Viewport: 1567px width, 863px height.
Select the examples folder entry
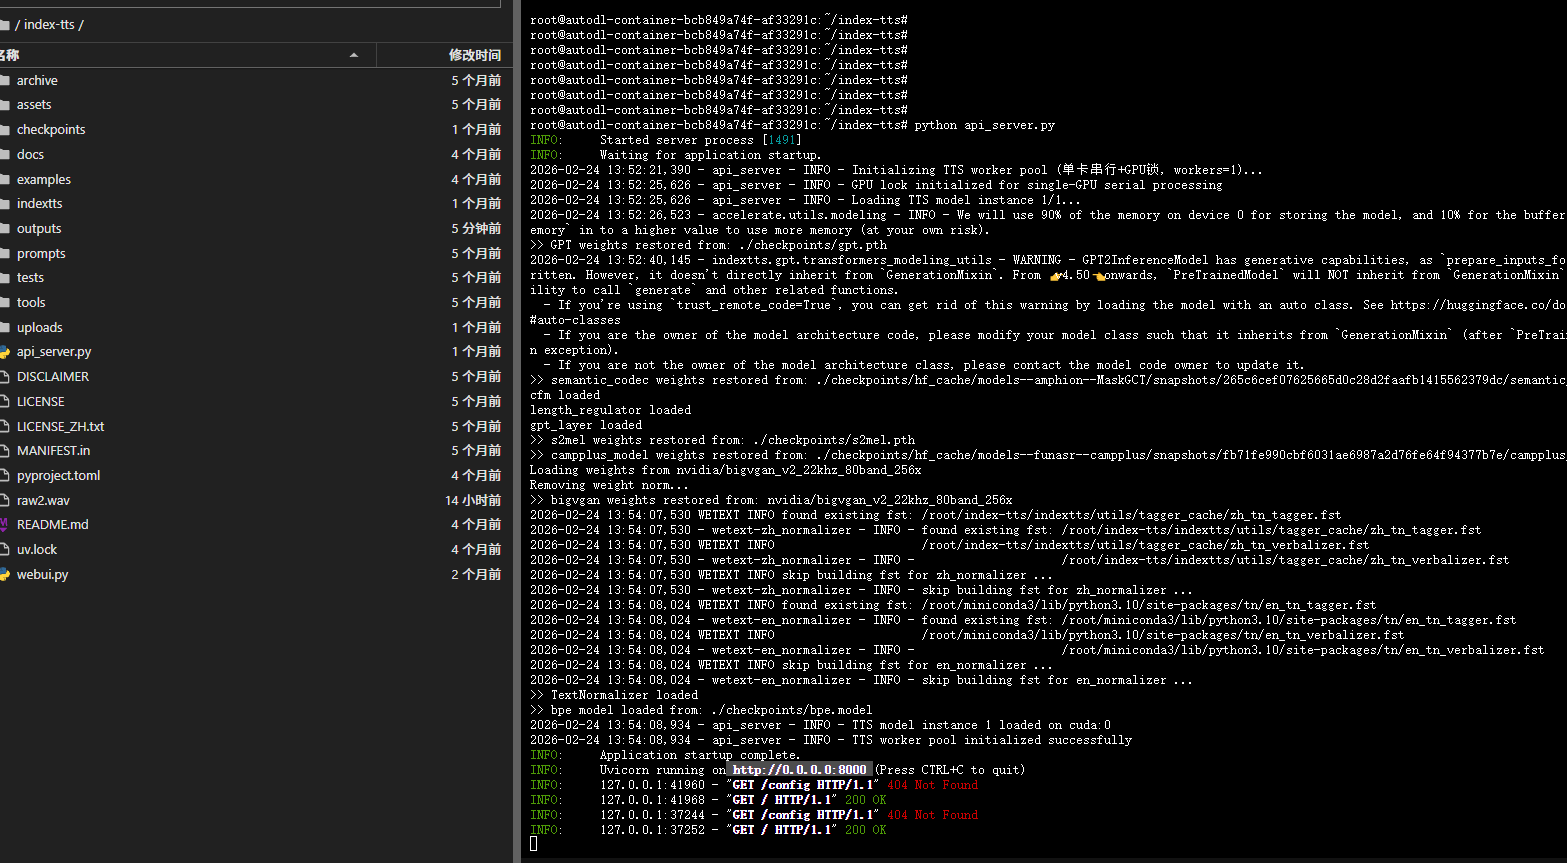click(43, 180)
